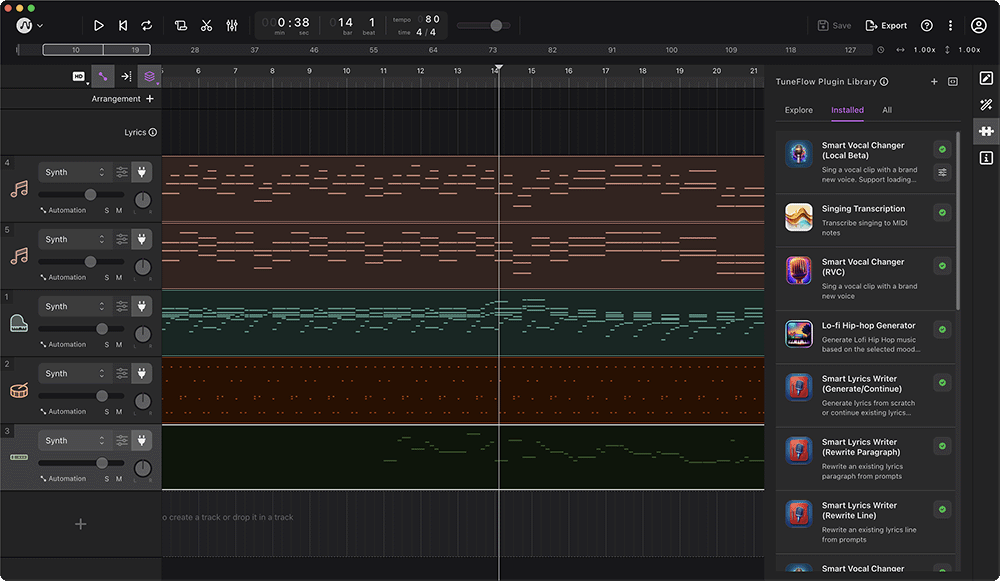Click the pan knob on track 5
This screenshot has height=581, width=1000.
[142, 267]
